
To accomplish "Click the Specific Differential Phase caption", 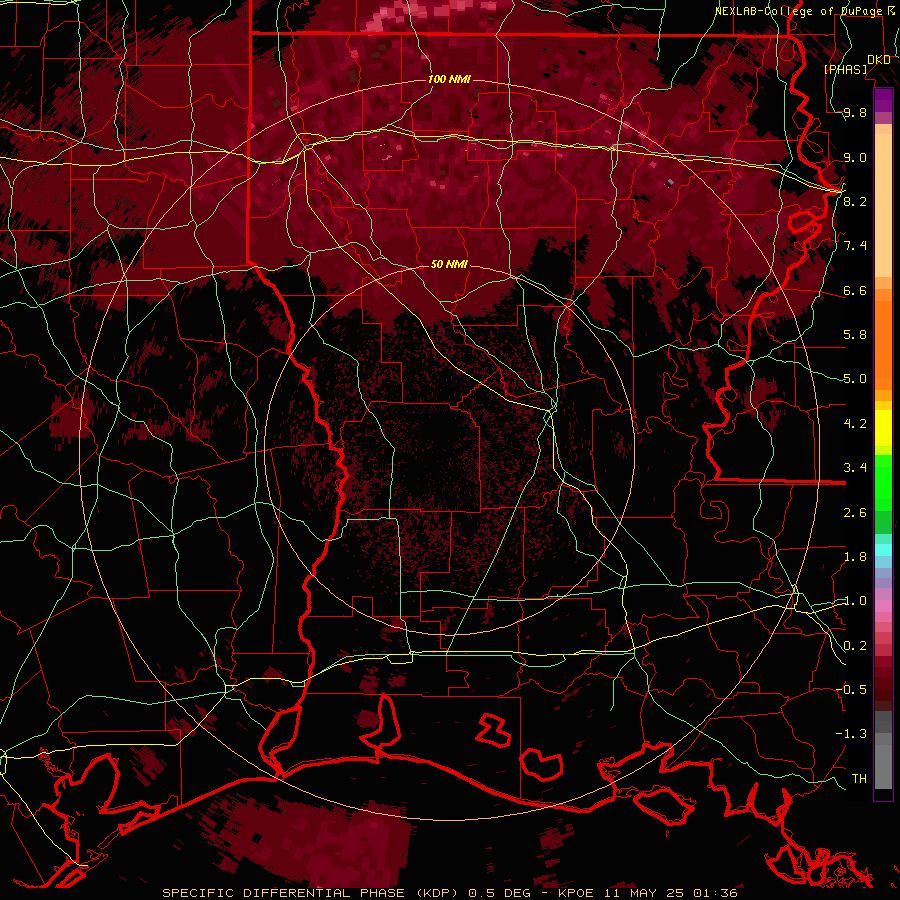I will coord(449,893).
